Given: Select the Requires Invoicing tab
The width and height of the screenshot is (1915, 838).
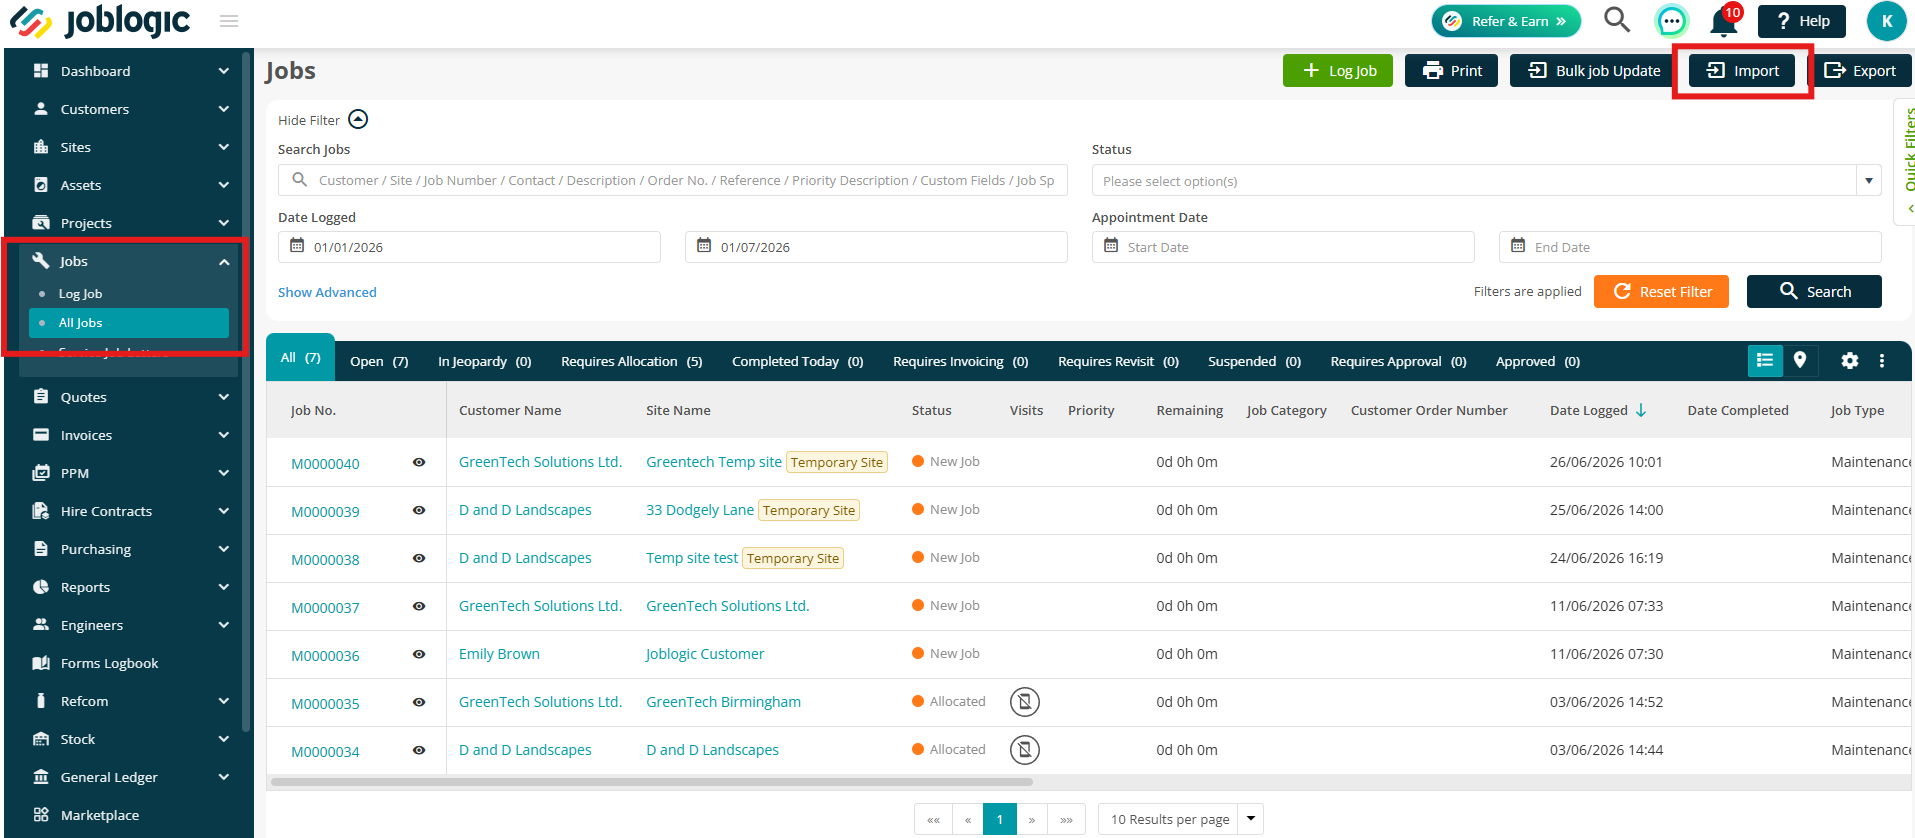Looking at the screenshot, I should point(960,361).
